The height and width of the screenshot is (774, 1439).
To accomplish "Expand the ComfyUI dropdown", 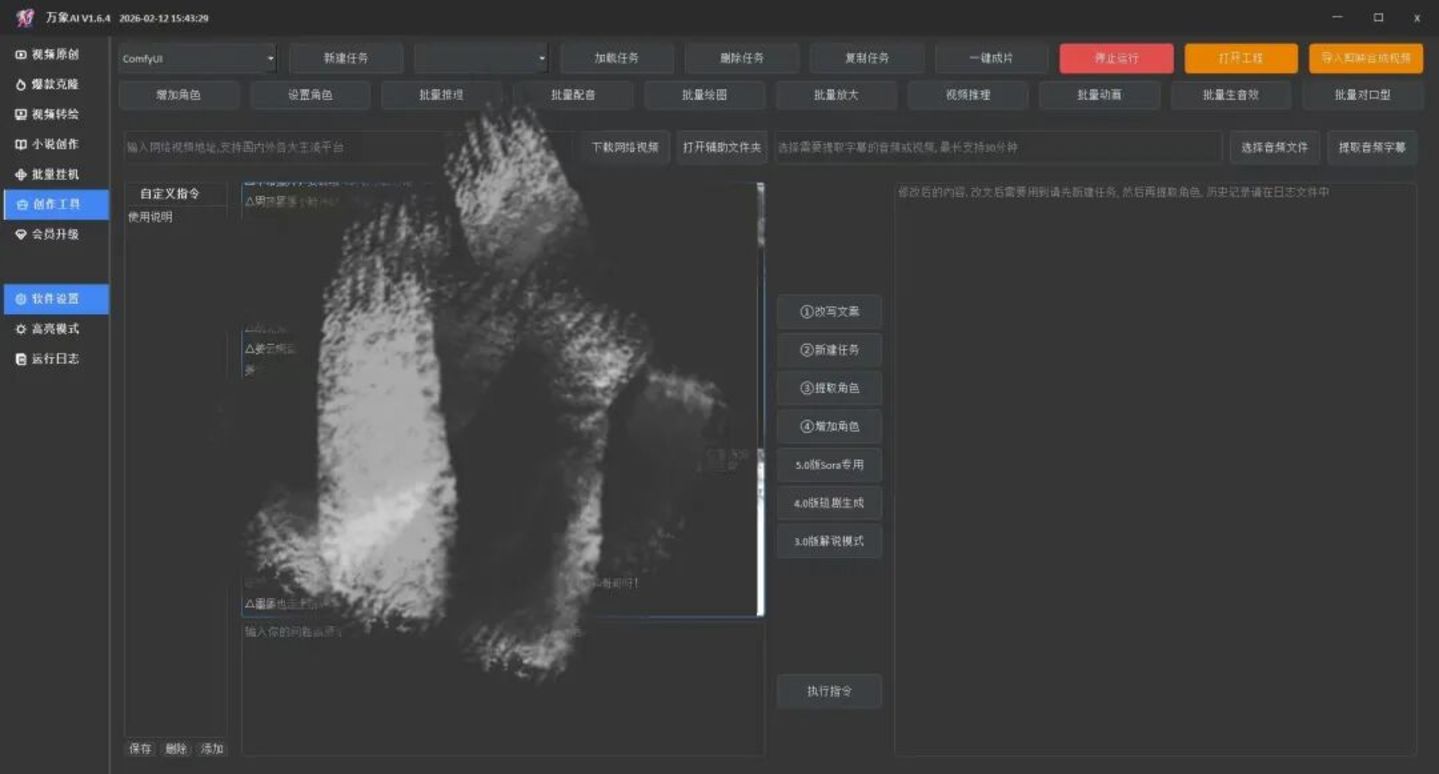I will coord(197,58).
